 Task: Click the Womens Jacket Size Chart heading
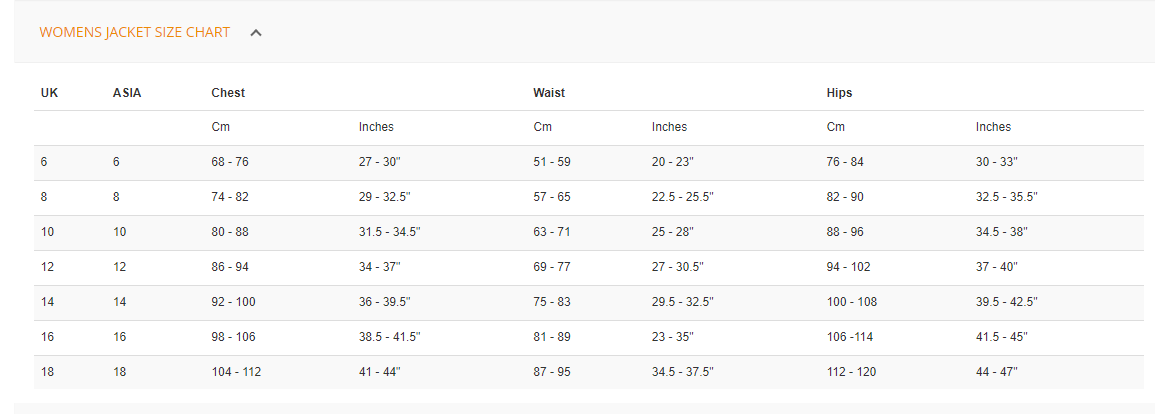click(x=134, y=32)
